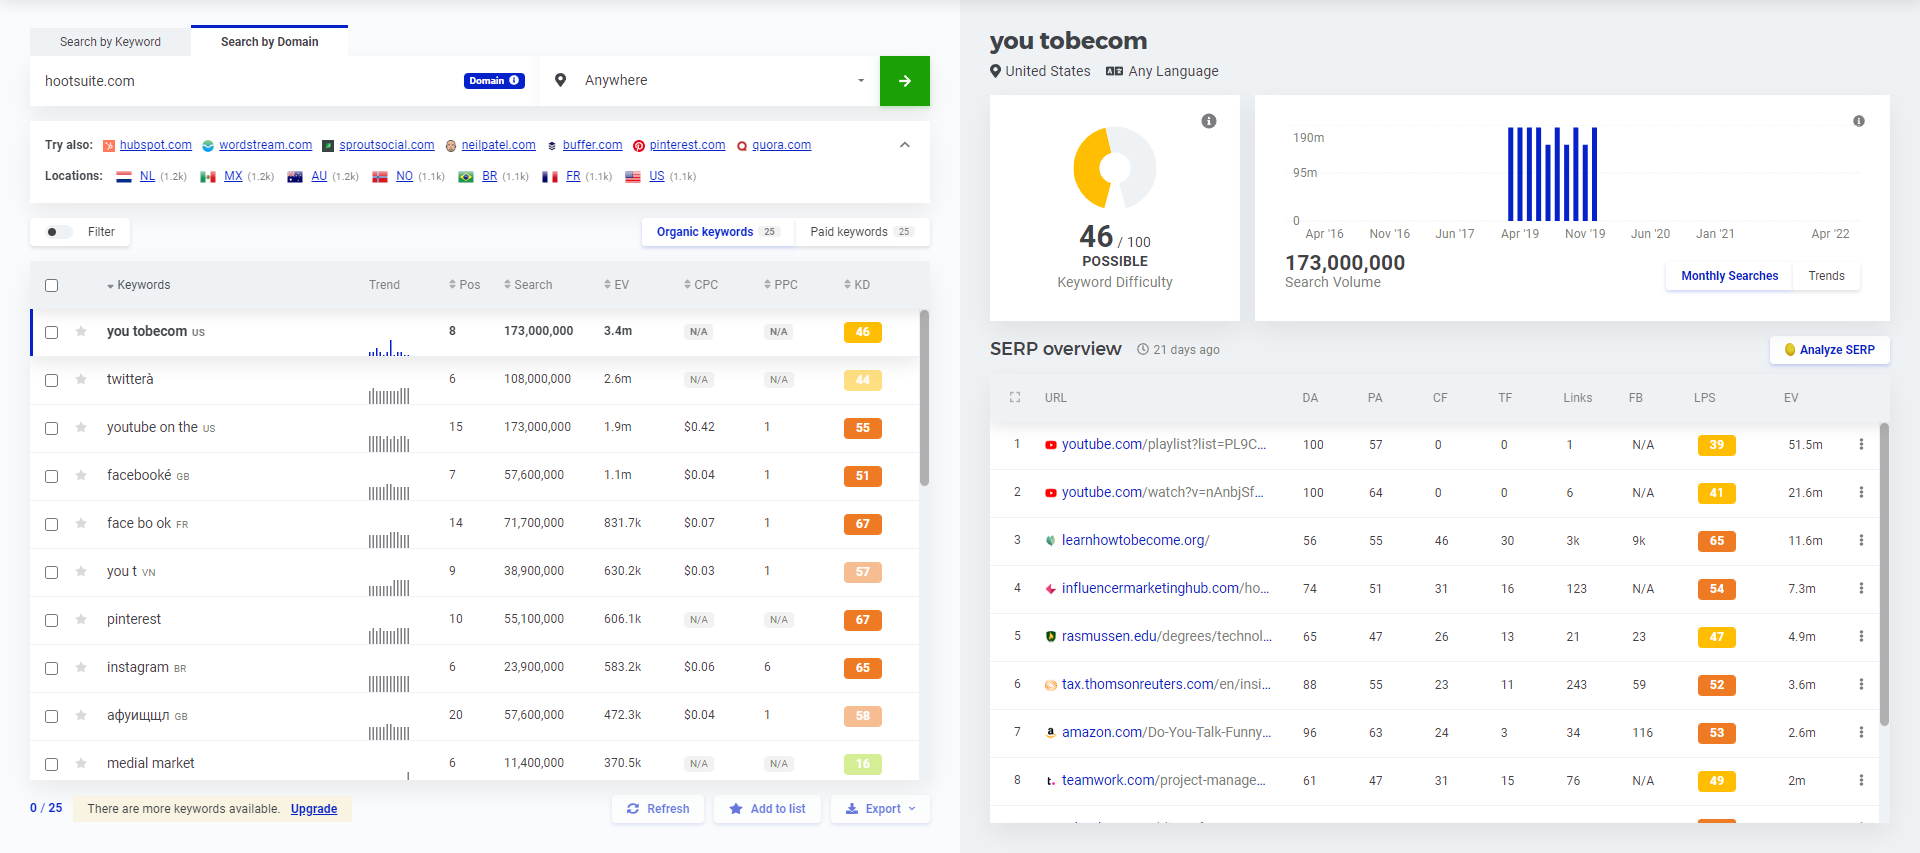Viewport: 1920px width, 853px height.
Task: Open the Anywhere location dropdown
Action: click(x=710, y=81)
